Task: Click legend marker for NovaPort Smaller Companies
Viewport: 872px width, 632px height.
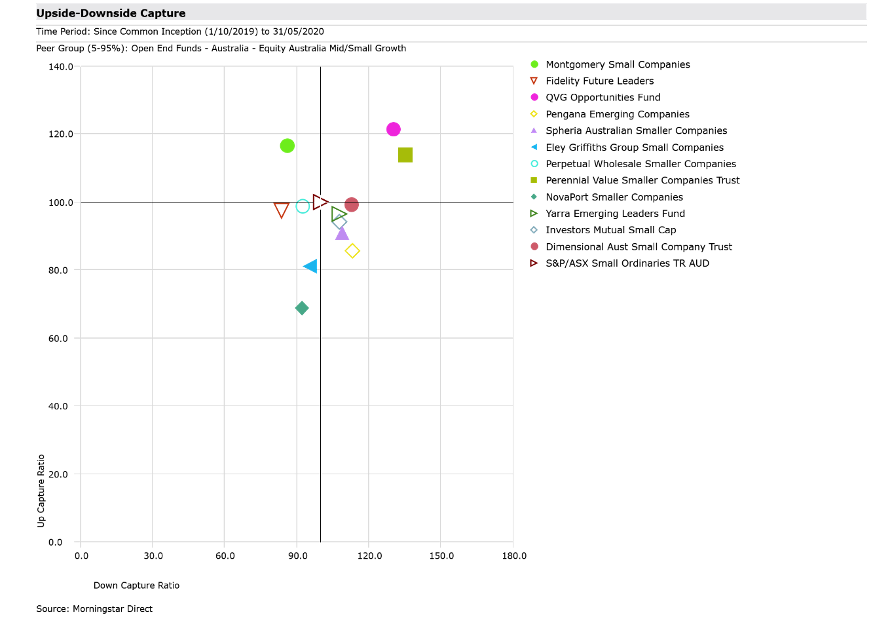Action: (534, 197)
